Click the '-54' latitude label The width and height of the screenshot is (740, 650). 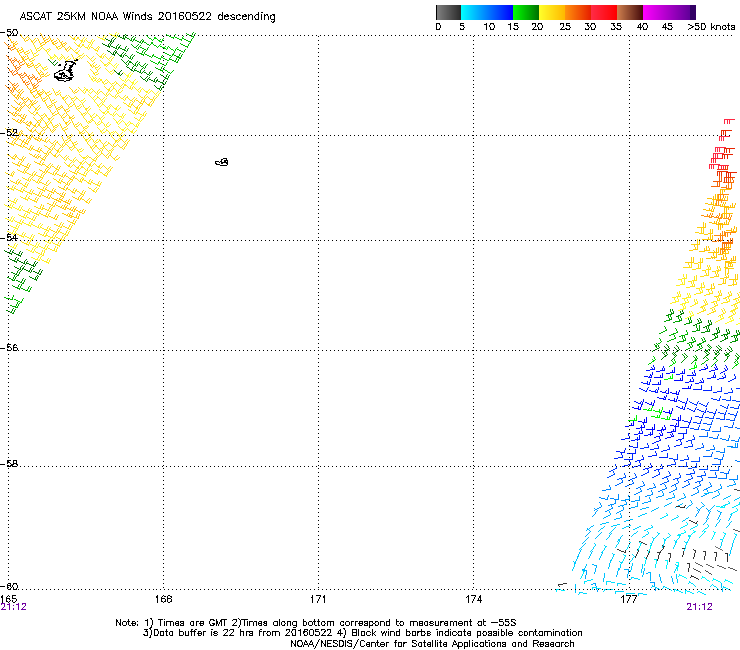(9, 237)
